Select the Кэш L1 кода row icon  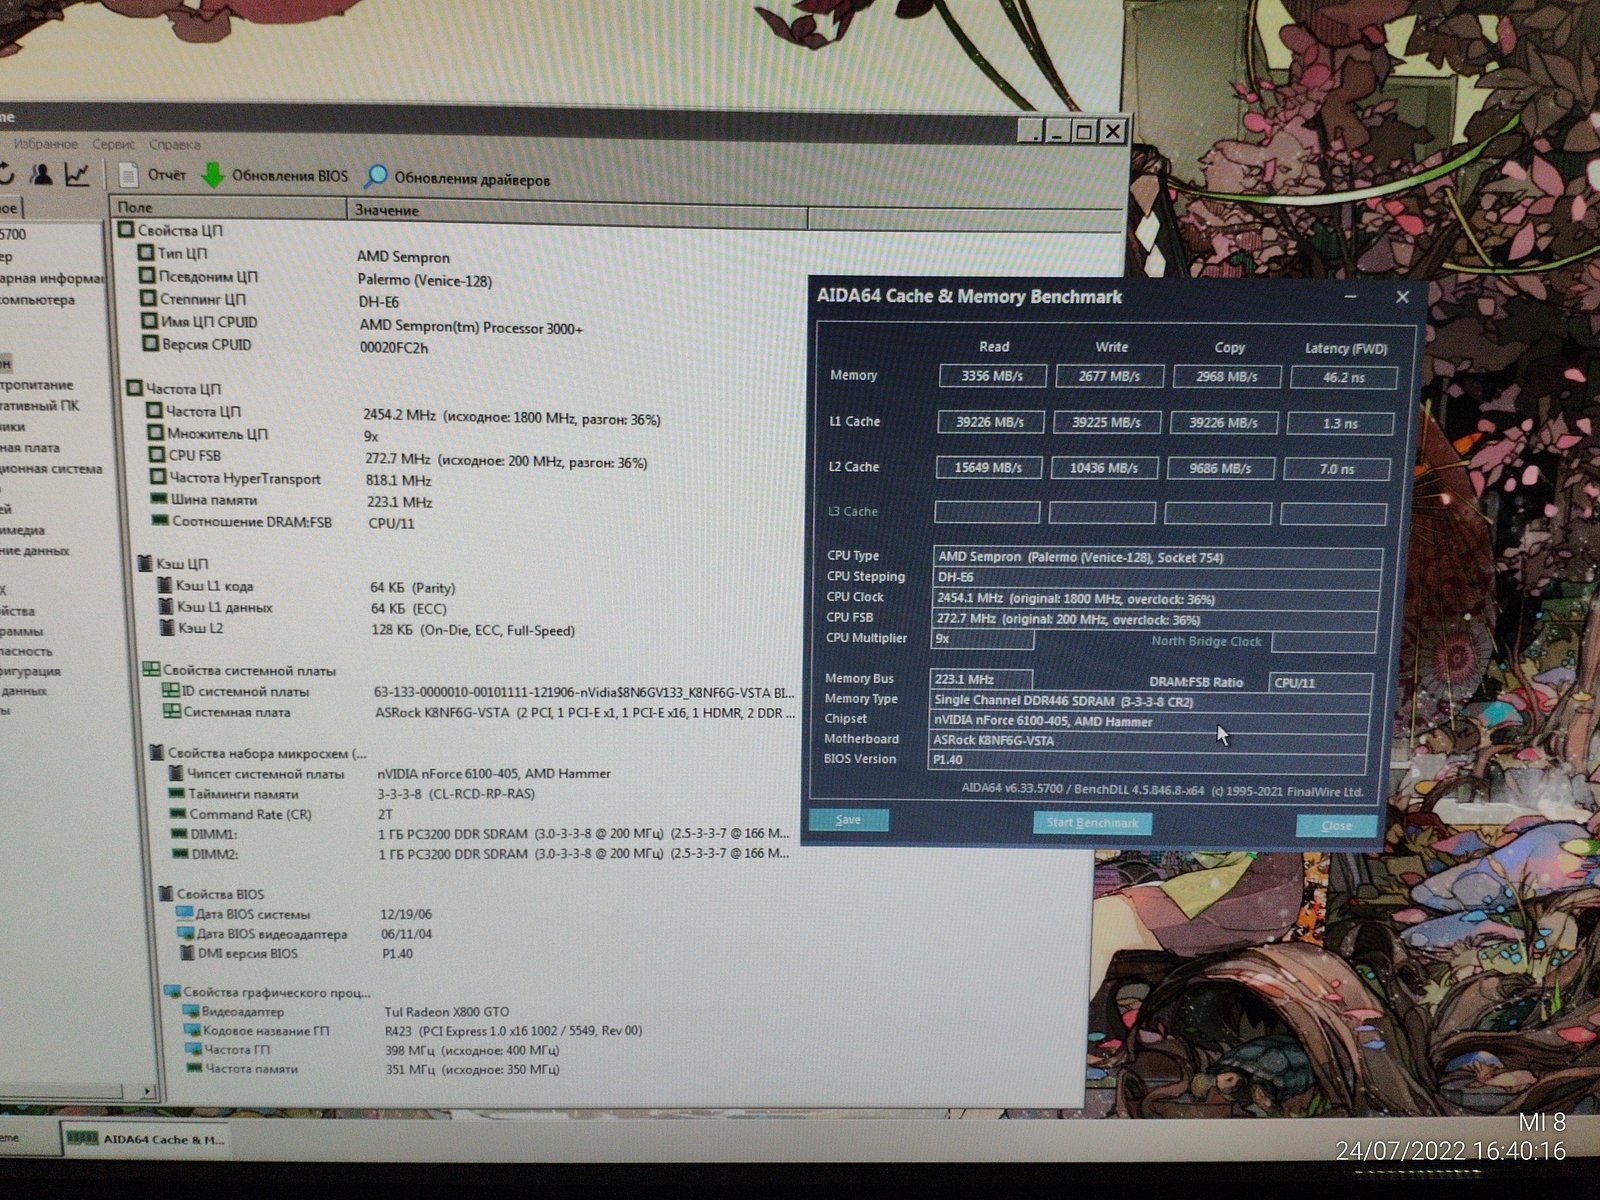coord(165,585)
